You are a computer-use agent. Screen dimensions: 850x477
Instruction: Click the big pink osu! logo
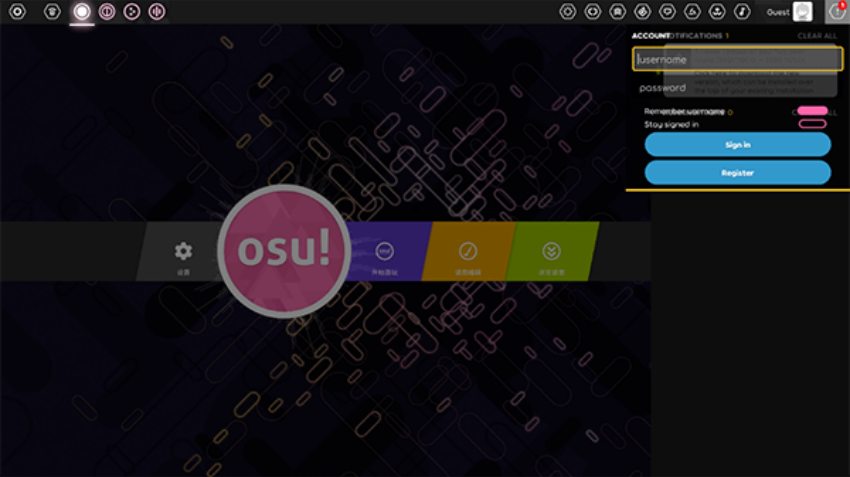(x=284, y=251)
